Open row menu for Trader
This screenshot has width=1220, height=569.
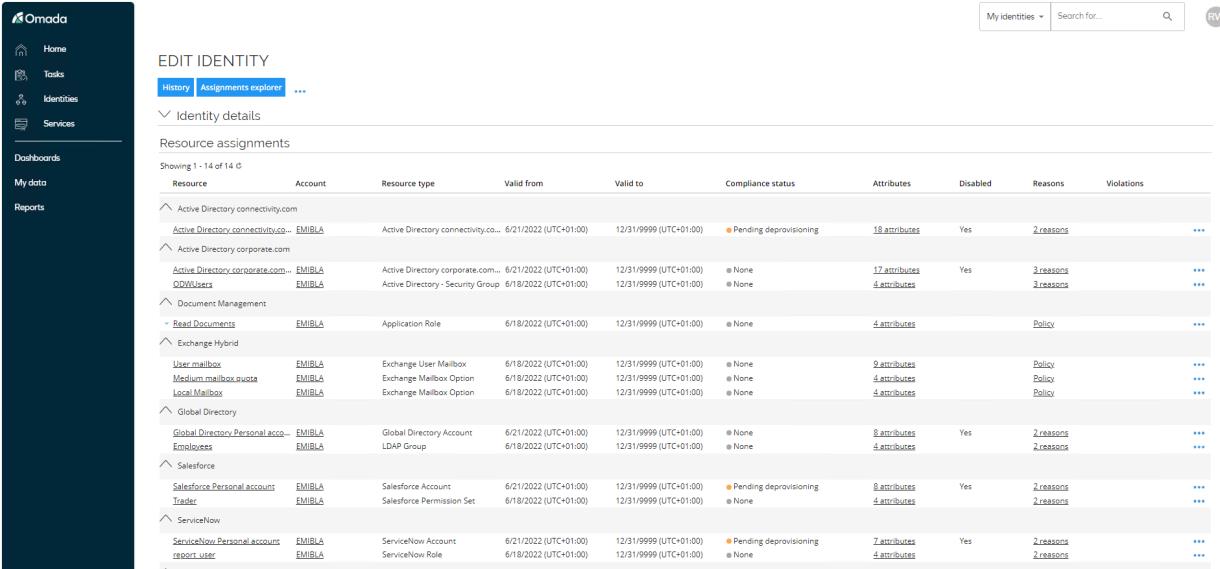pyautogui.click(x=1199, y=501)
